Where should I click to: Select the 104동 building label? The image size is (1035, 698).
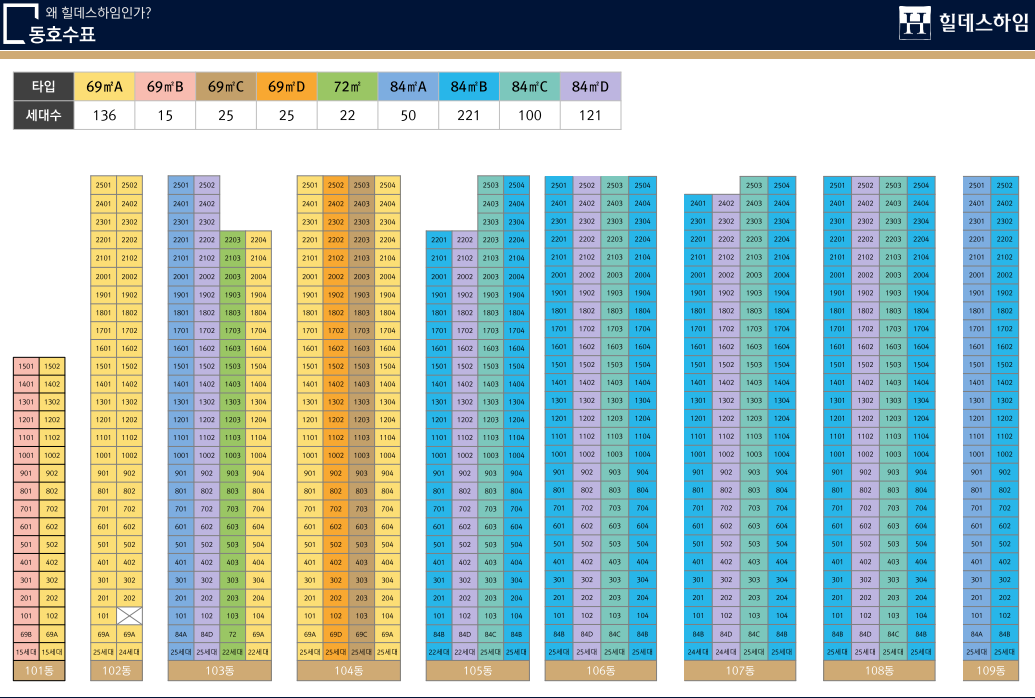[349, 671]
